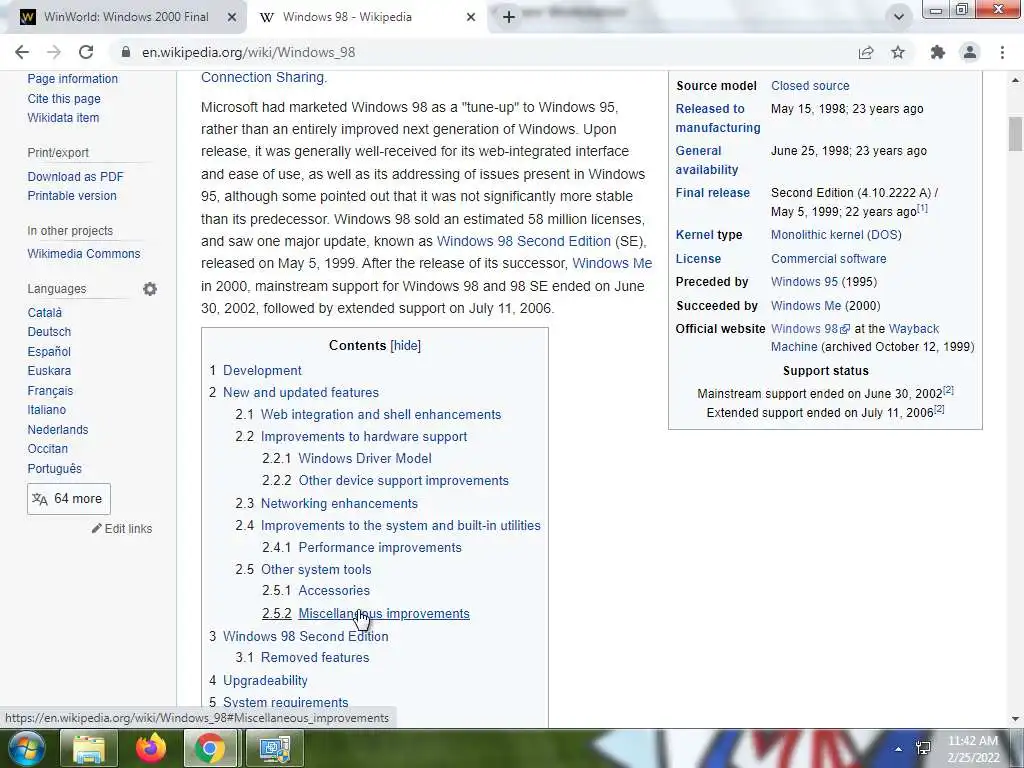Open a new tab with the plus button

click(x=509, y=17)
